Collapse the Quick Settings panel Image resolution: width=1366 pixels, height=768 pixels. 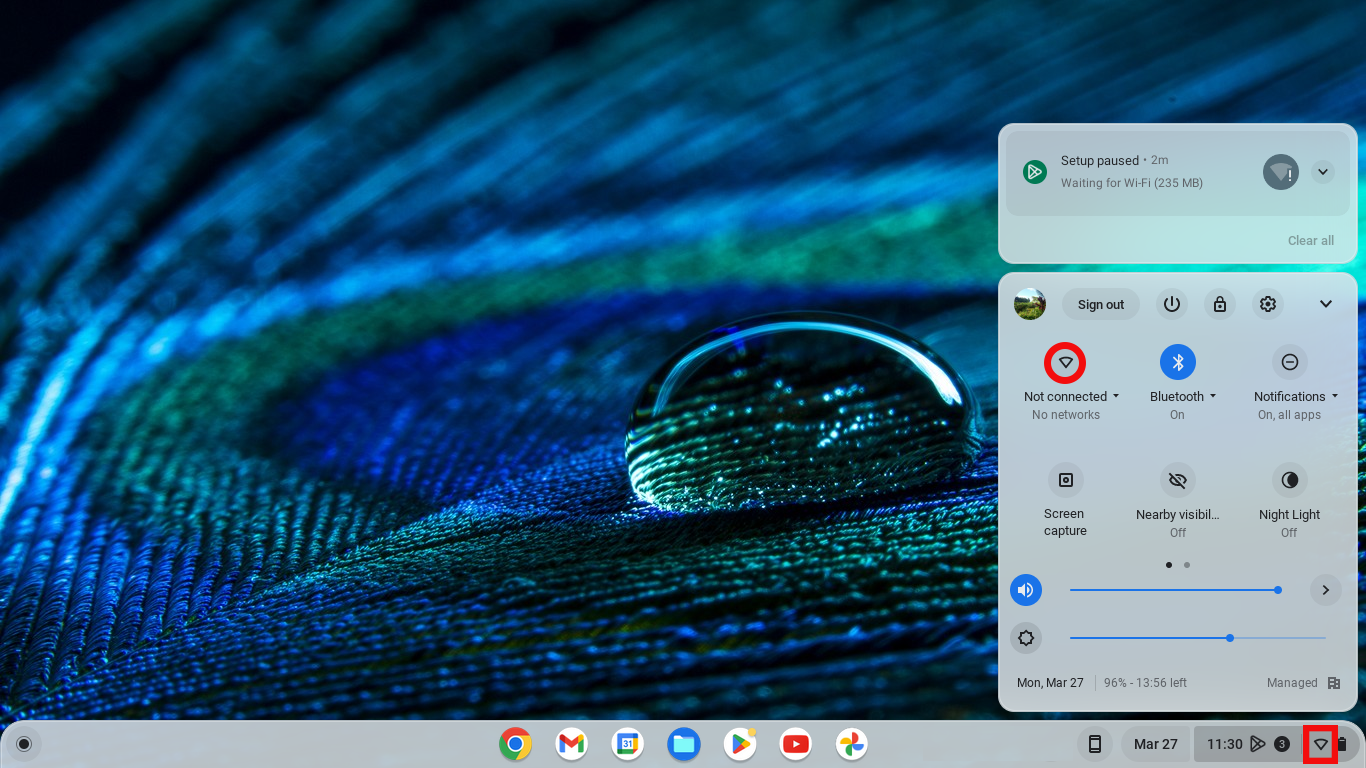(1326, 304)
